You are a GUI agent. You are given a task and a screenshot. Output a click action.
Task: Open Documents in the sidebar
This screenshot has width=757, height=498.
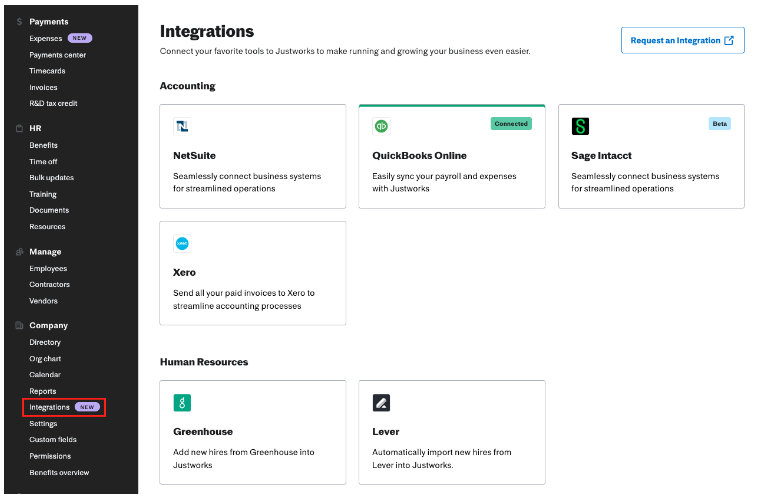click(x=49, y=210)
